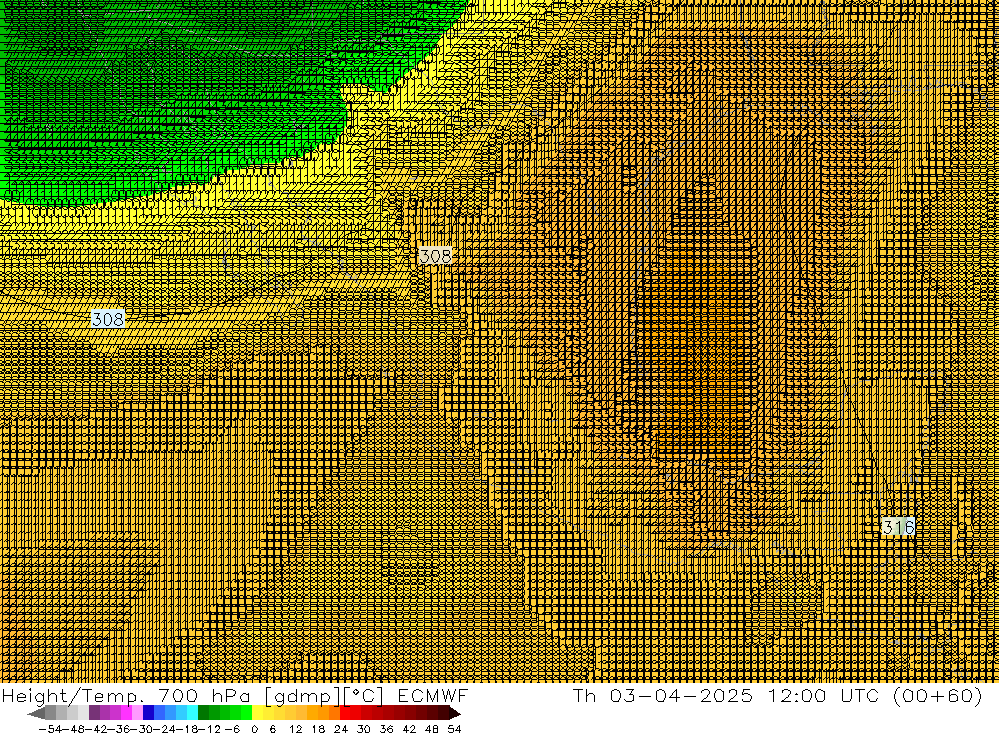Click the '[°C]' unit label
This screenshot has height=733, width=1000.
(364, 696)
